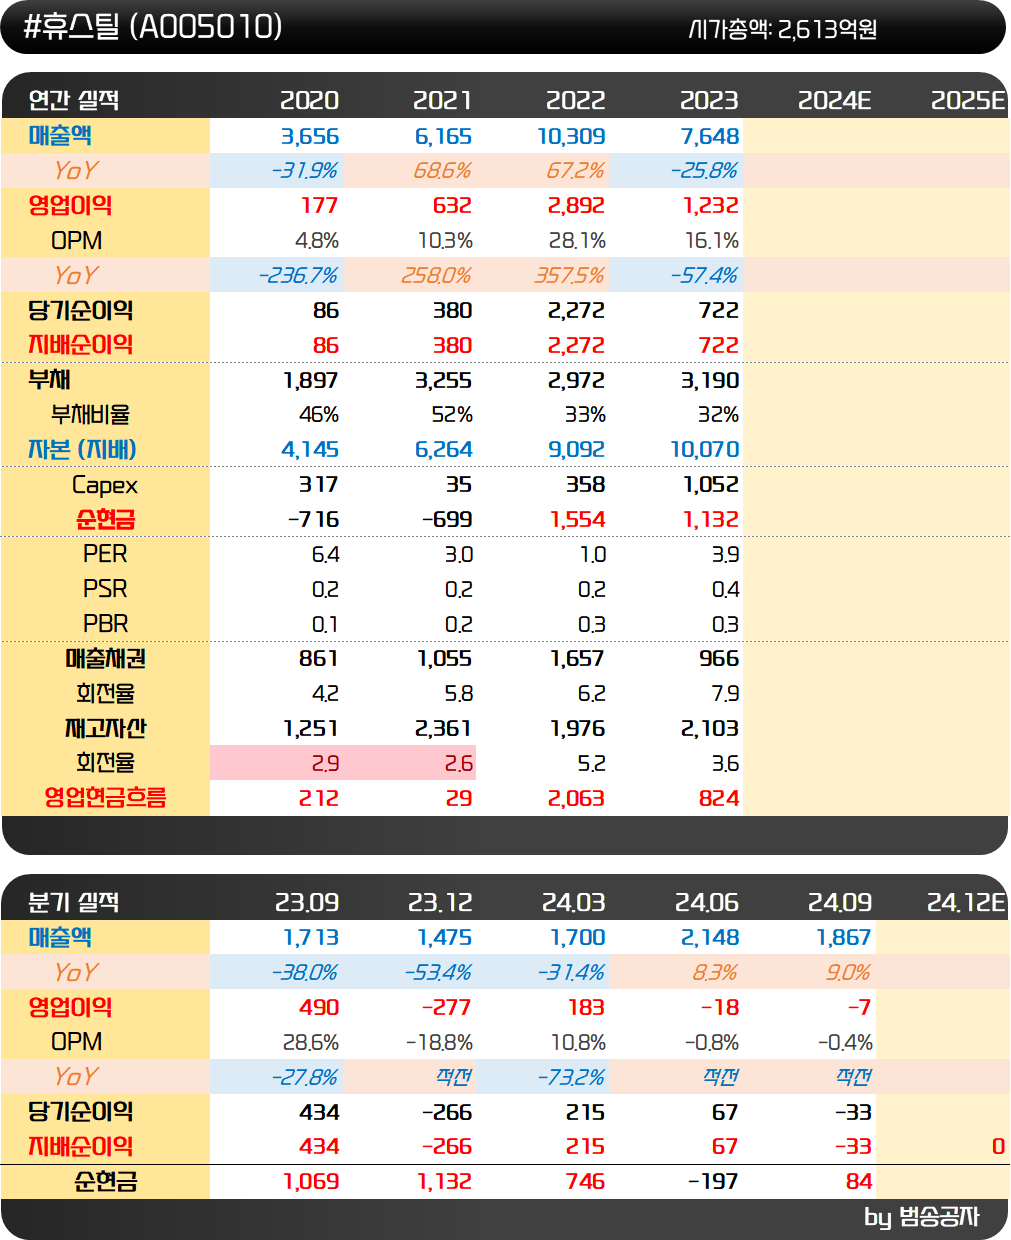Click the 2021 재고자산 value 2,361
This screenshot has height=1240, width=1011.
pyautogui.click(x=443, y=729)
